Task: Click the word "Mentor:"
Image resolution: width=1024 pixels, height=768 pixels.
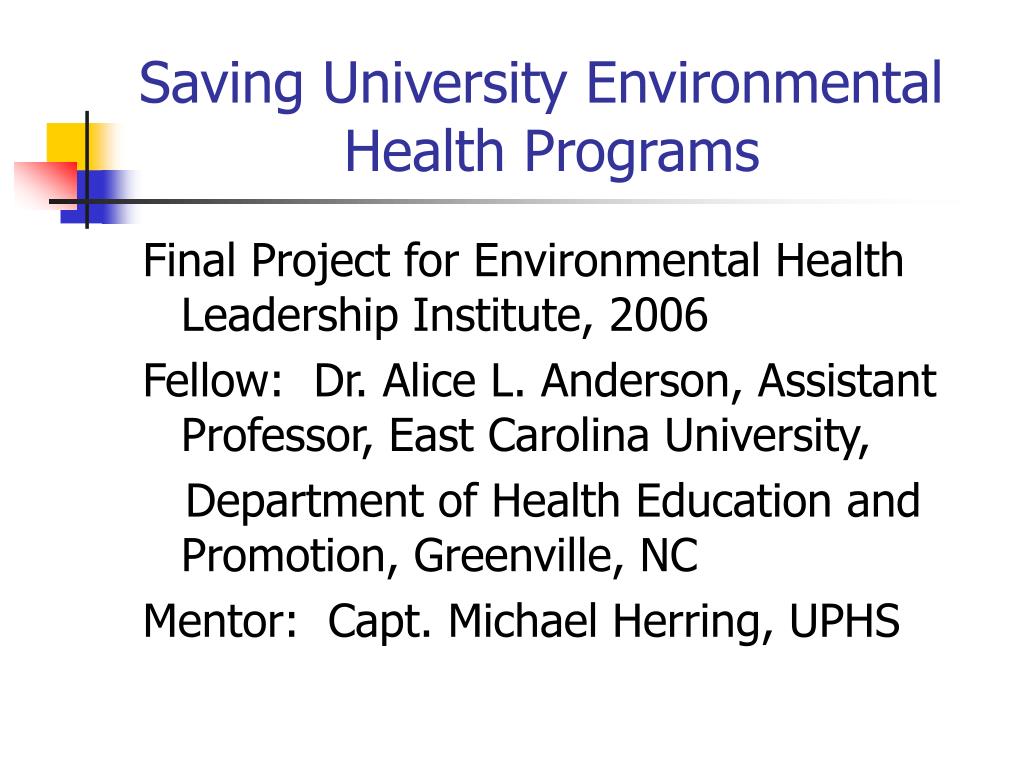Action: tap(220, 621)
